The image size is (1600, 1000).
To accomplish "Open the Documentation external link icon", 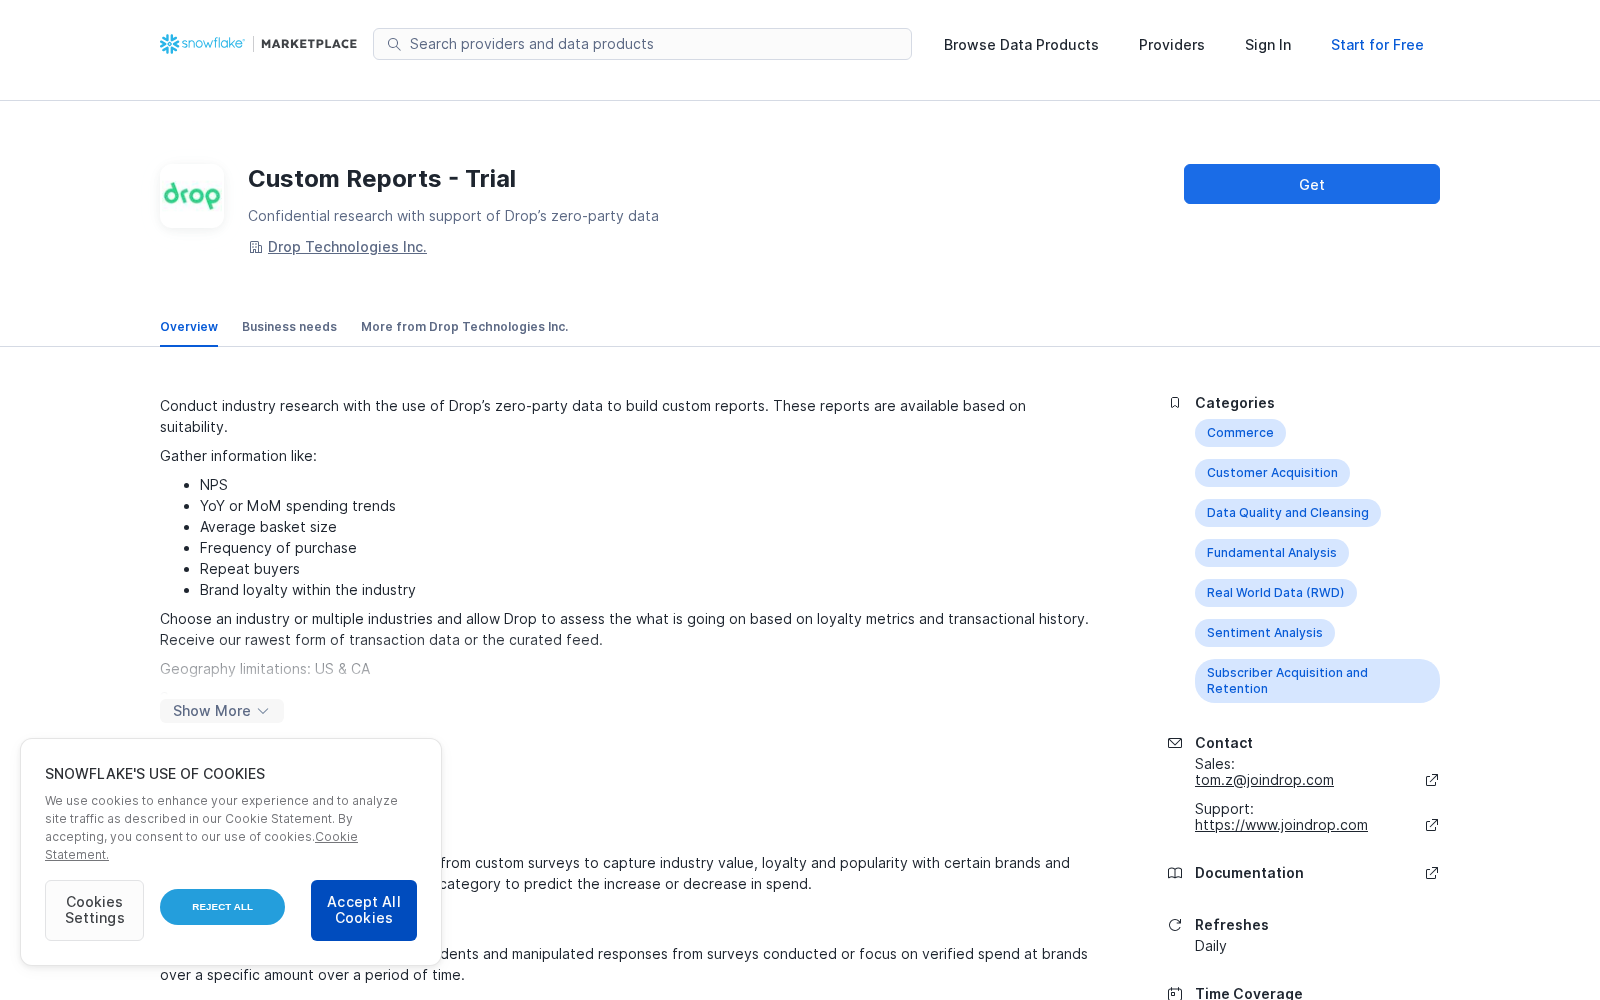I will (x=1432, y=873).
